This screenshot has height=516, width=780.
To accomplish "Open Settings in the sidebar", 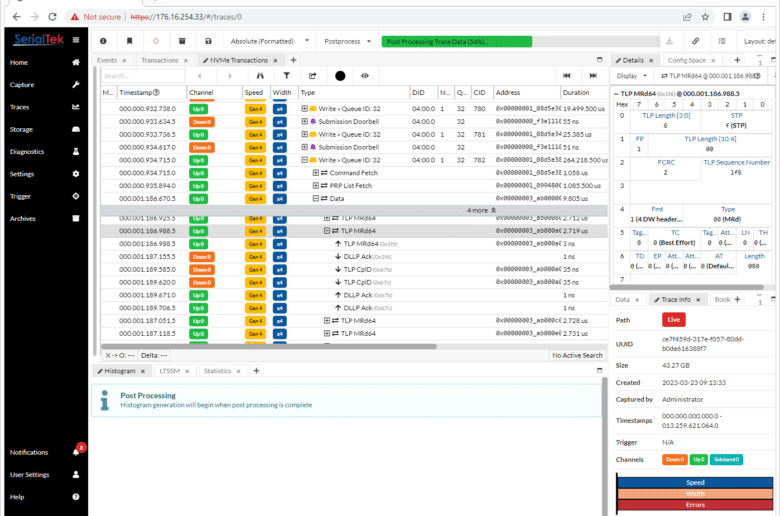I will (x=45, y=174).
